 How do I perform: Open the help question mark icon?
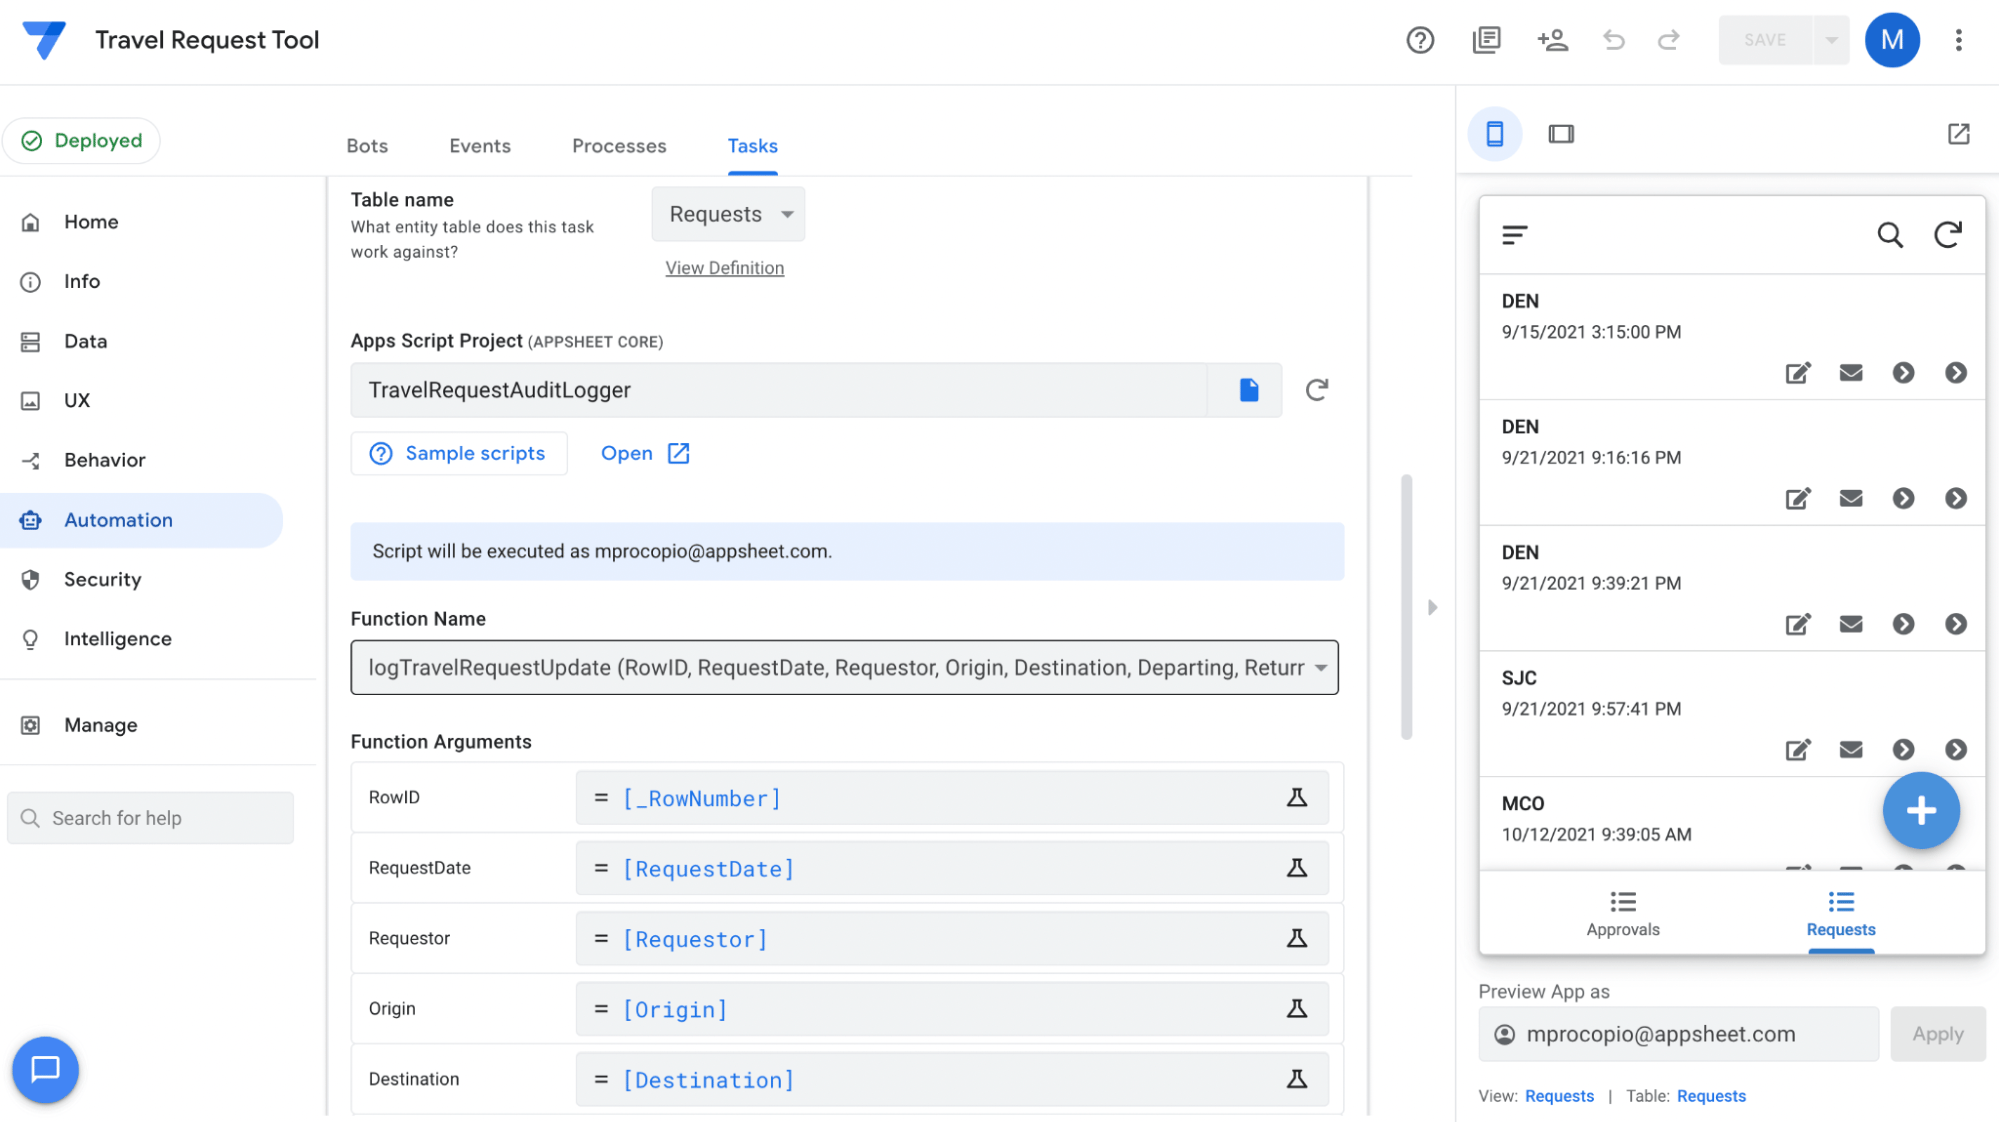1420,40
